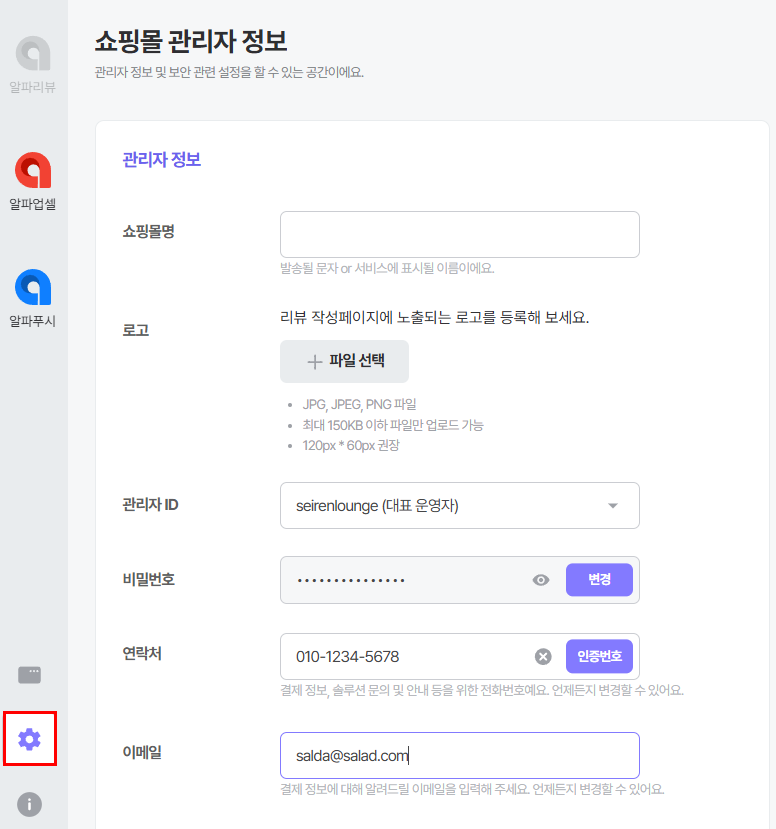Click the 이메일 field with salda@salad.com
Screen dimensions: 776x829
[459, 756]
